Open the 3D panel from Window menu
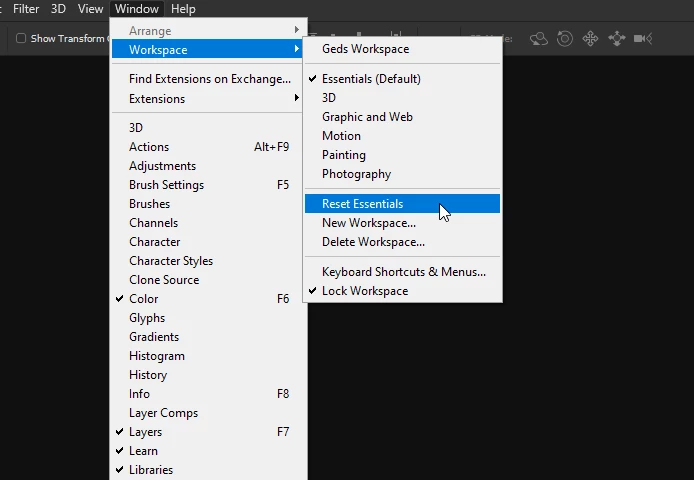The width and height of the screenshot is (694, 480). pos(207,128)
